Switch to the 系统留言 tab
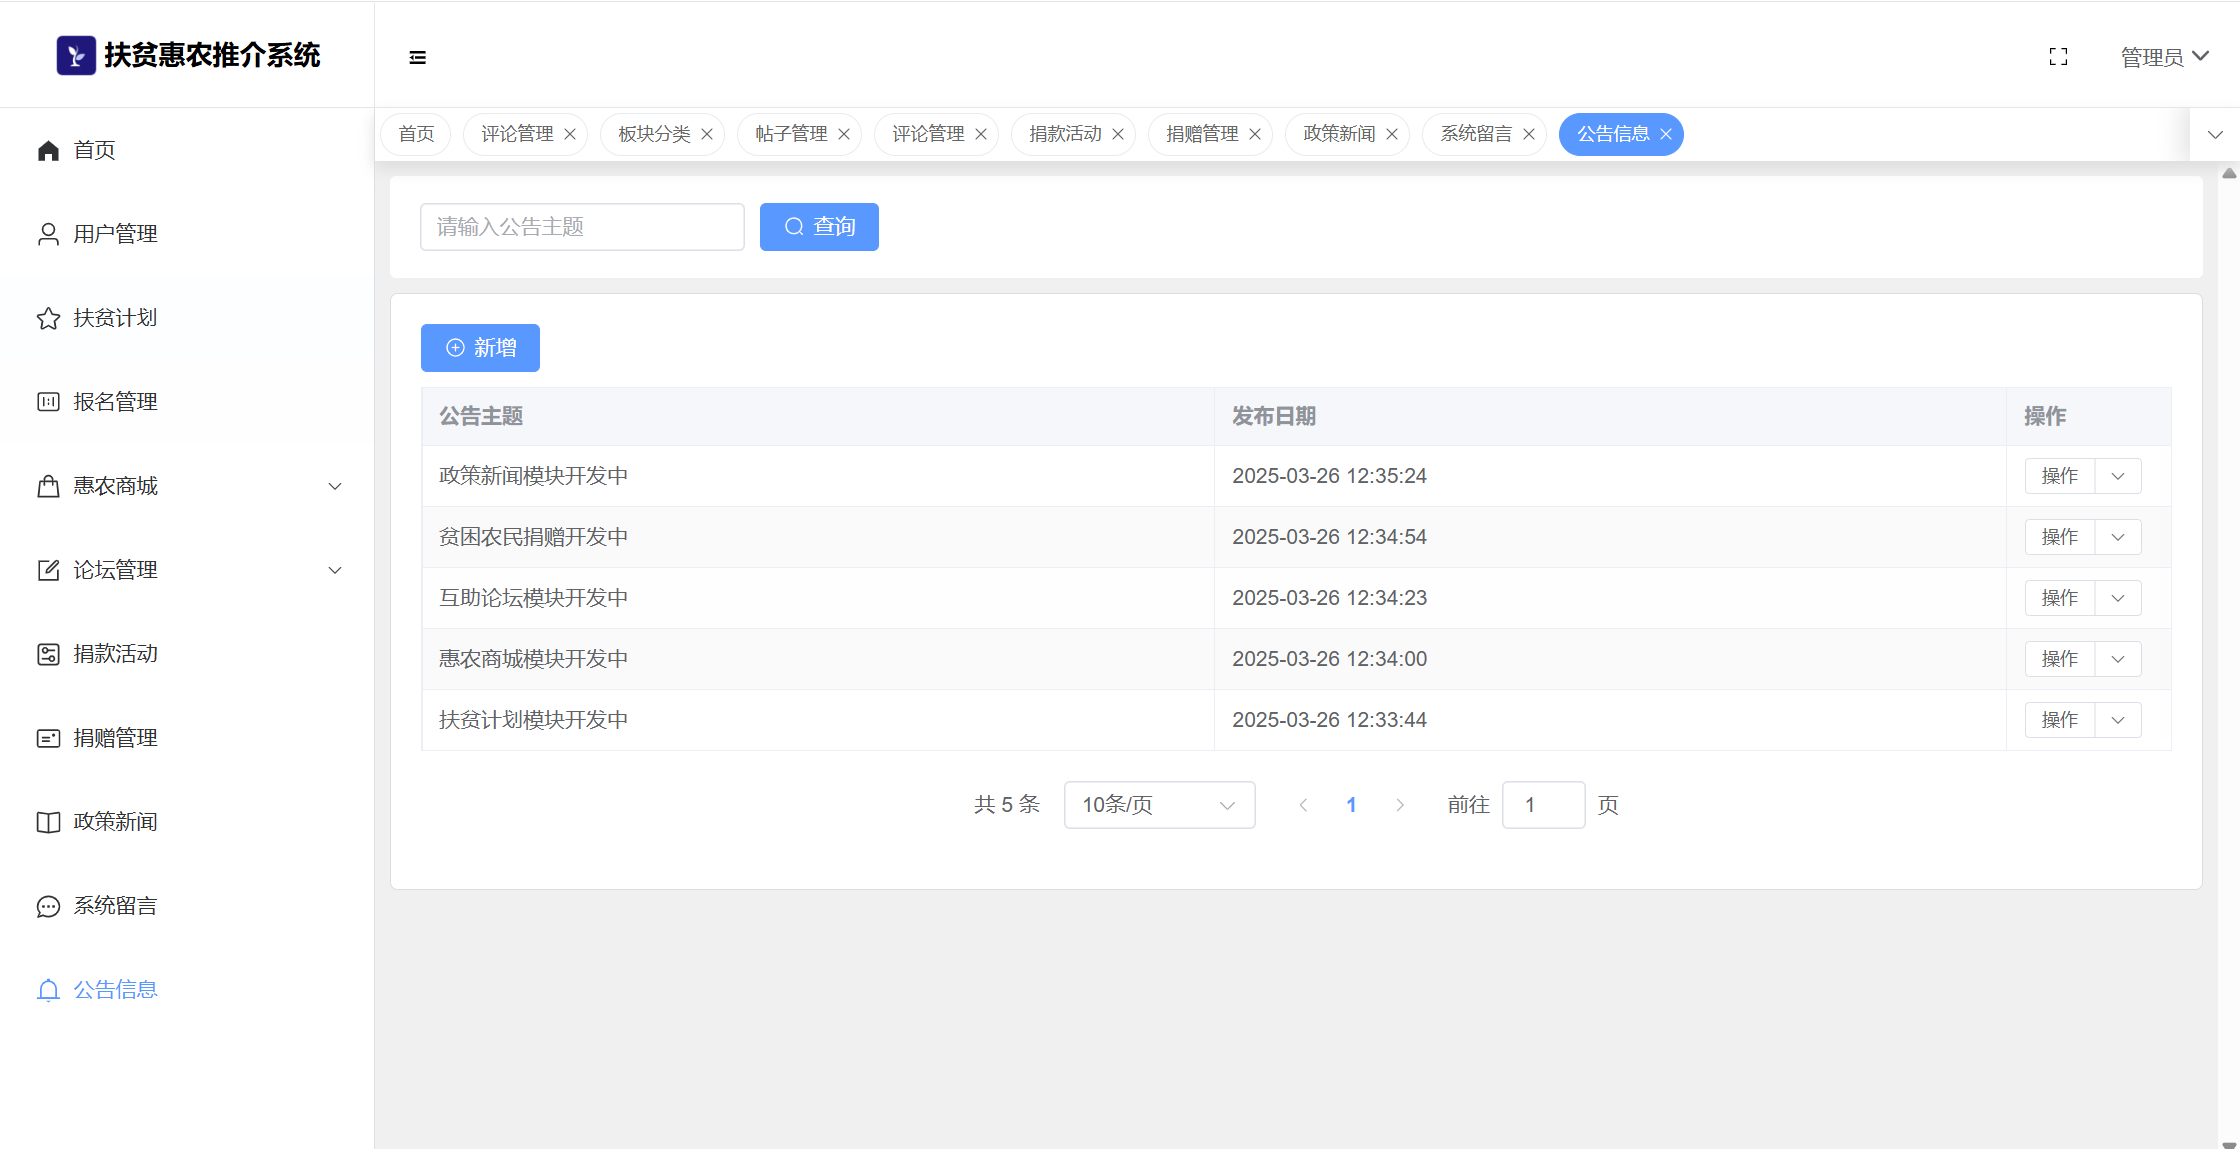Screen dimensions: 2240x1149 pos(1476,134)
